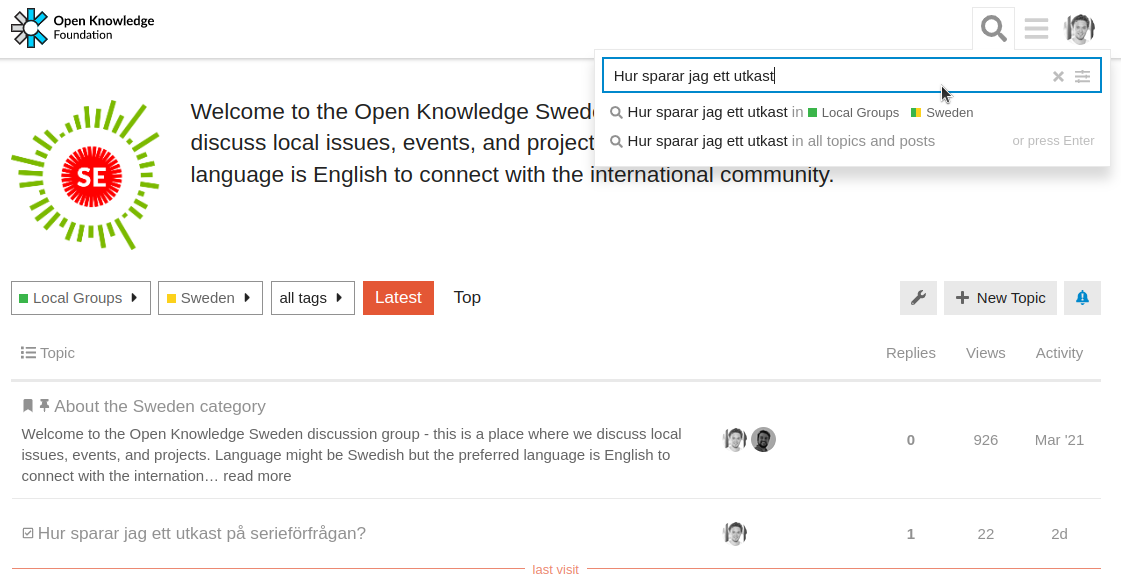The height and width of the screenshot is (576, 1121).
Task: Expand the Local Groups category dropdown
Action: click(x=80, y=298)
